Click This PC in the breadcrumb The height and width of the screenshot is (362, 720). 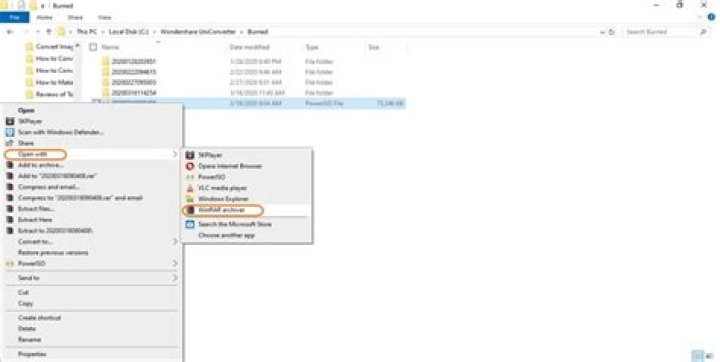[87, 32]
